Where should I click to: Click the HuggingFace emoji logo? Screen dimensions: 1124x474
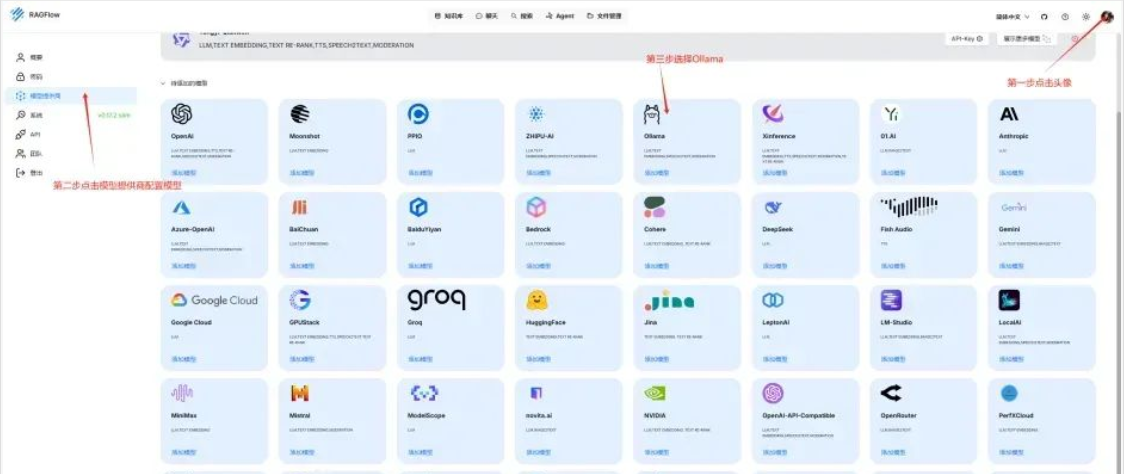(x=537, y=300)
